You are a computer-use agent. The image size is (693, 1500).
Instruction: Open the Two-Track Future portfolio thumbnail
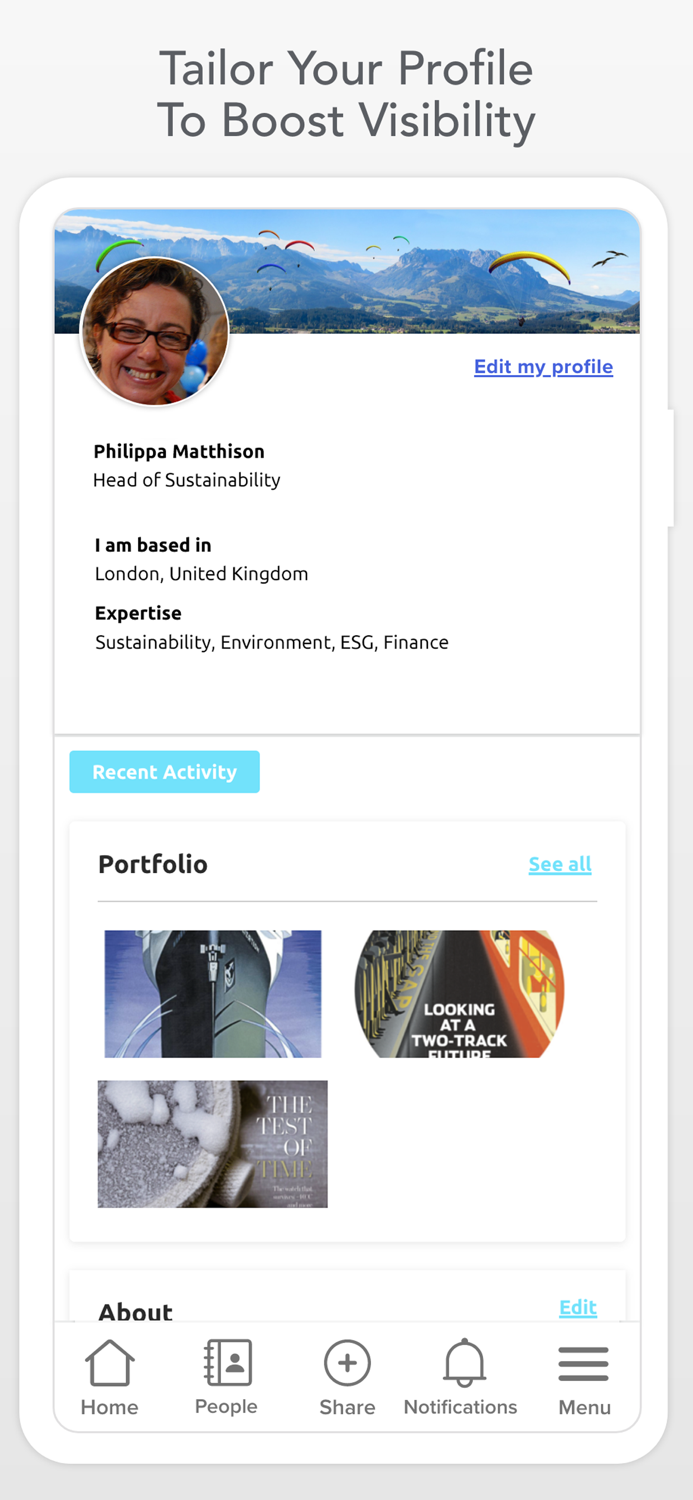459,994
